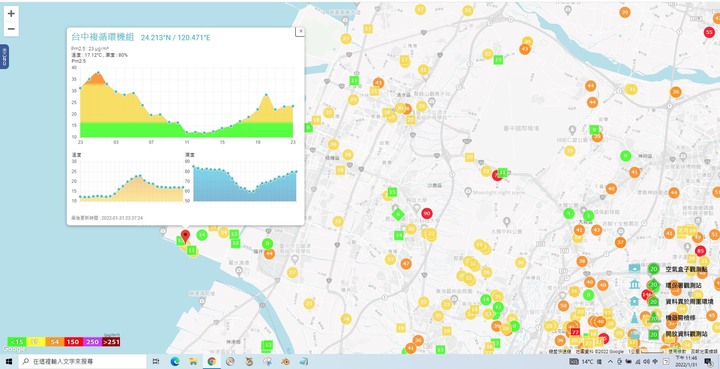Open File Explorer from the taskbar

coord(193,362)
